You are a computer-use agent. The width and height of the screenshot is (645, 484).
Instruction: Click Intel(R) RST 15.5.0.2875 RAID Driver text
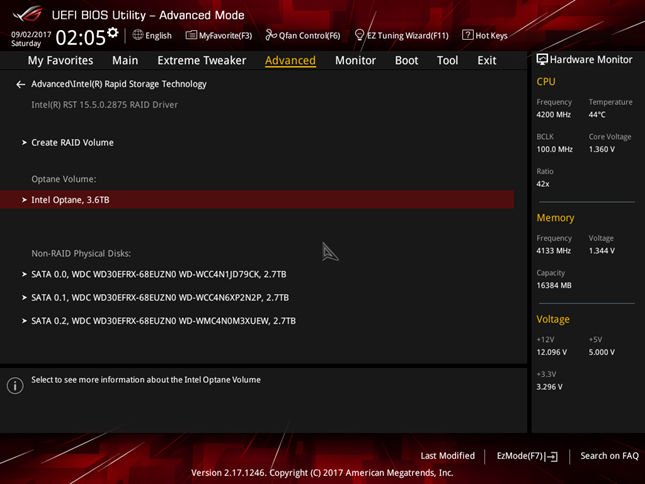[x=104, y=104]
